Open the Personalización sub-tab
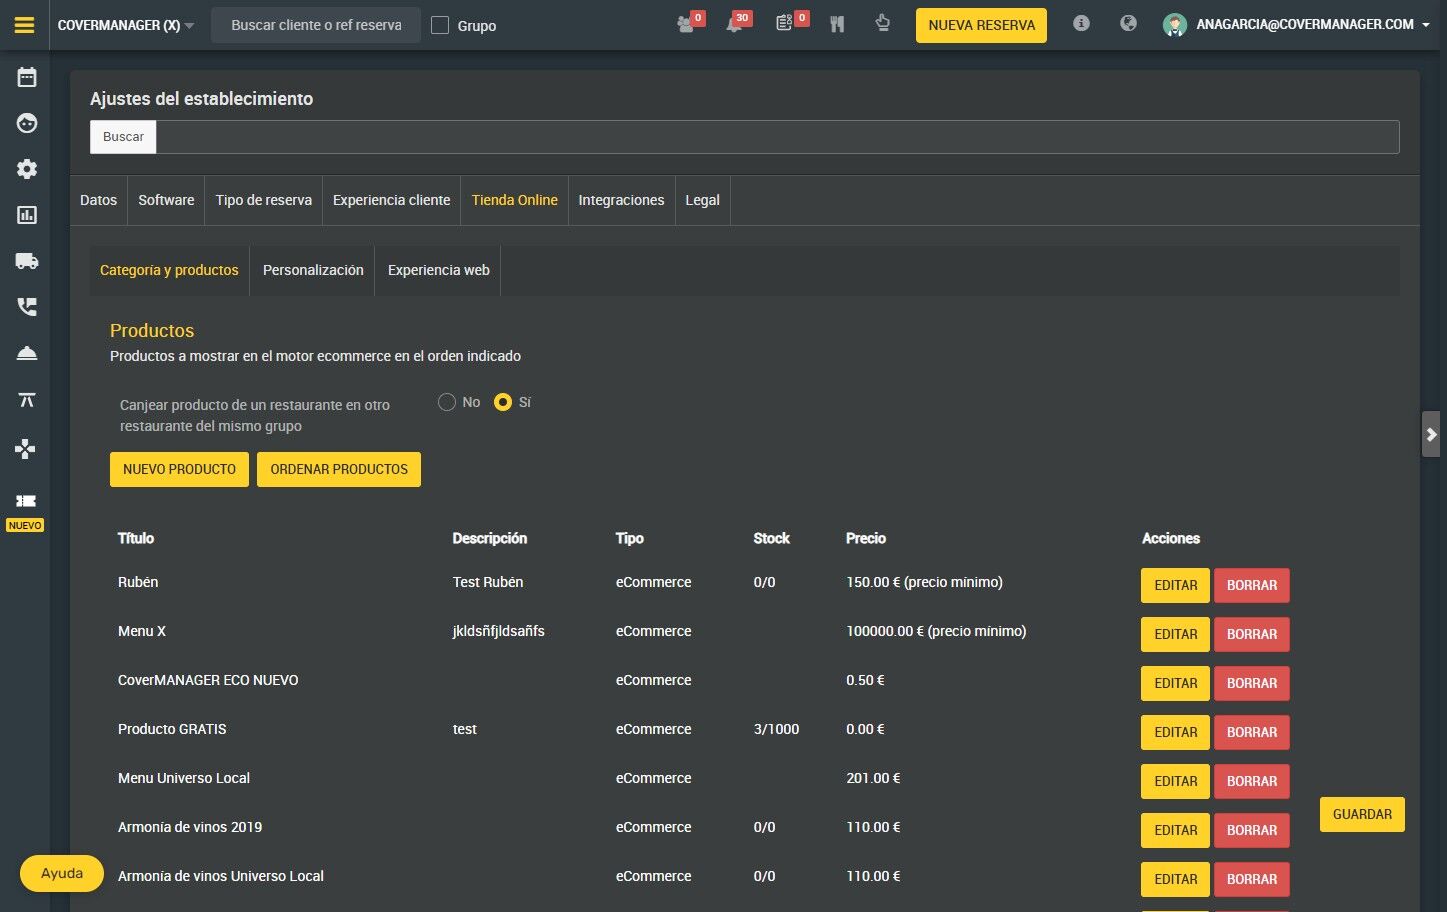The width and height of the screenshot is (1447, 912). coord(313,270)
